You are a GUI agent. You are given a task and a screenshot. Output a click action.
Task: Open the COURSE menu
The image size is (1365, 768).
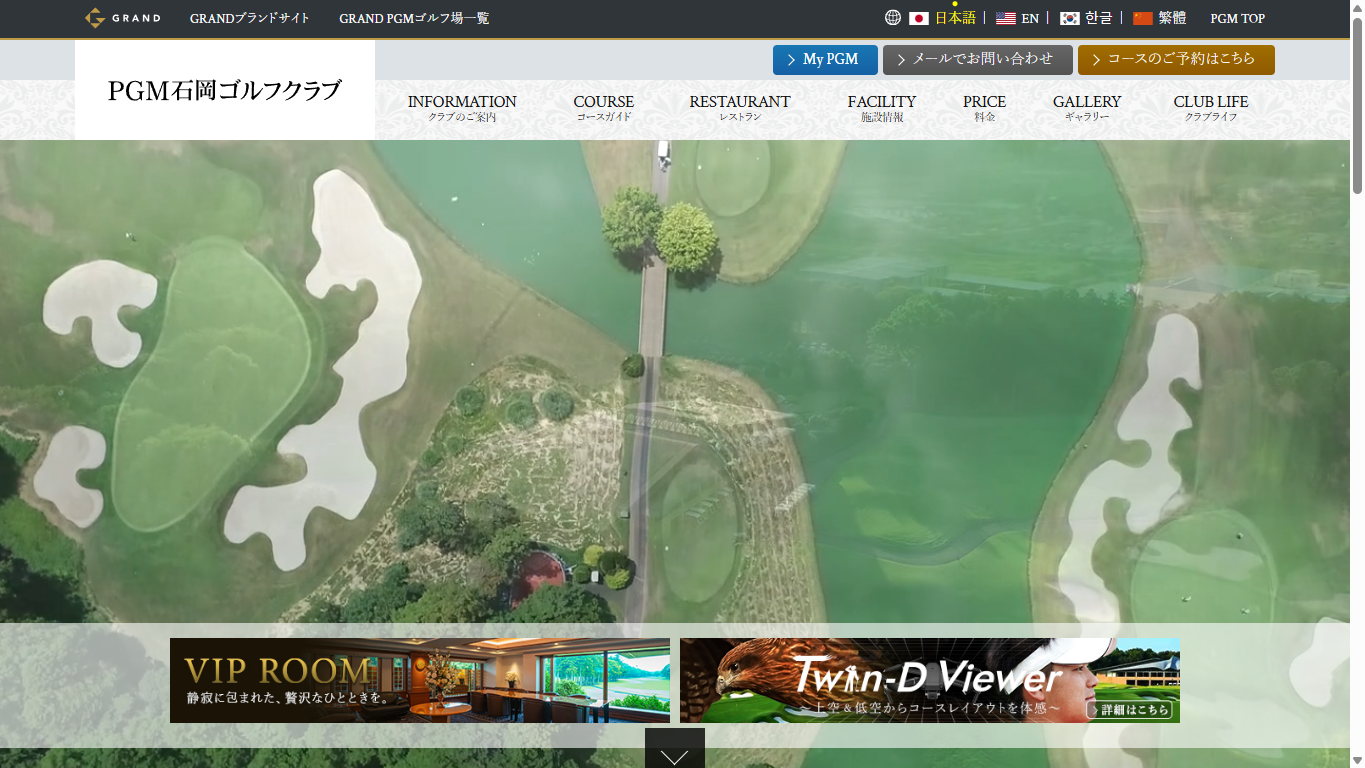604,108
